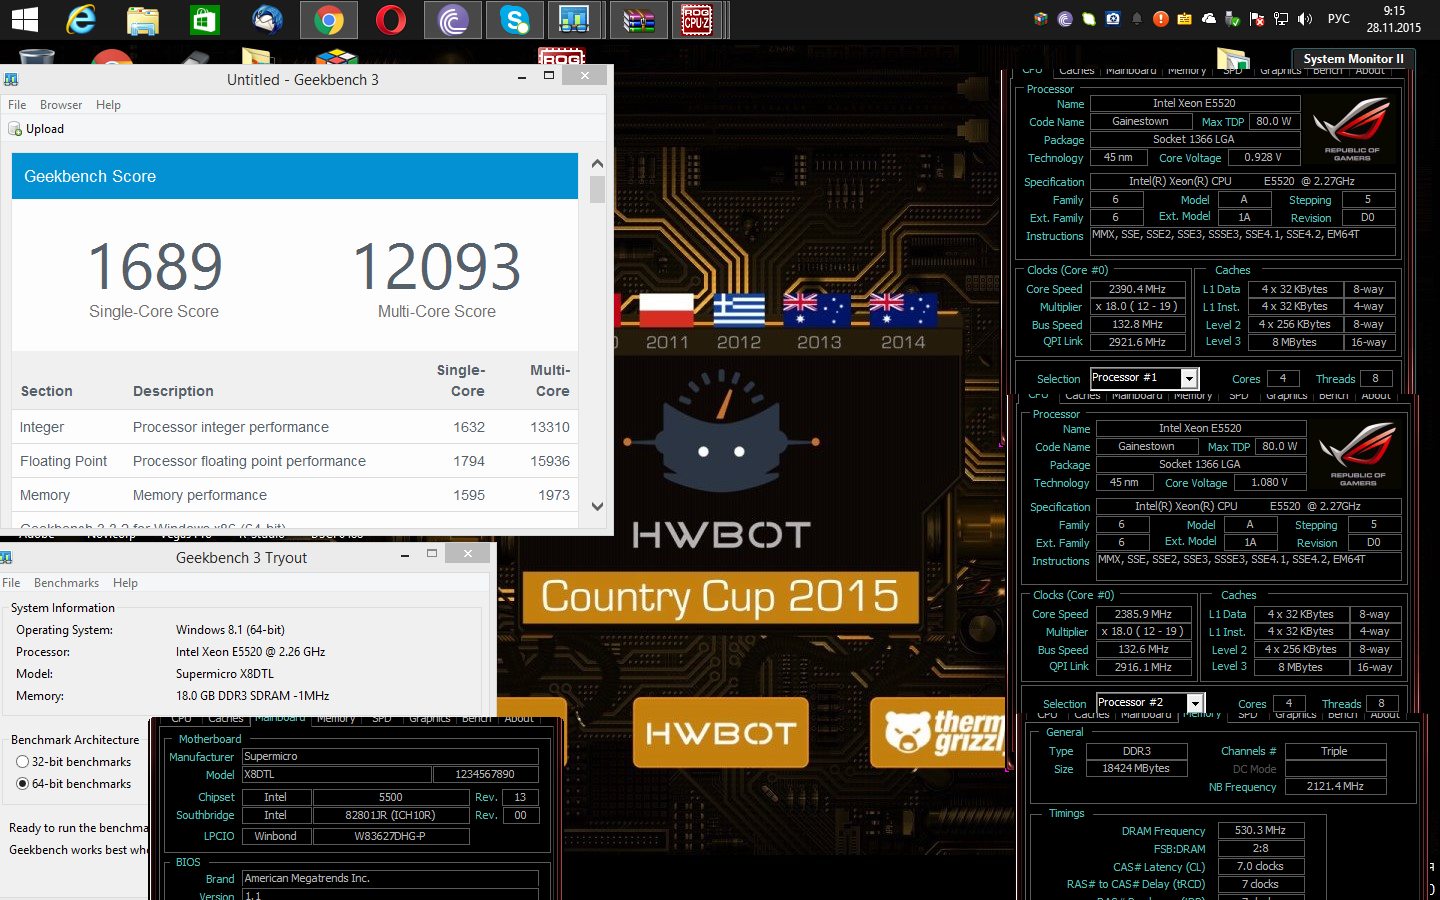The image size is (1440, 900).
Task: Switch to WinRAR on the taskbar
Action: click(639, 19)
